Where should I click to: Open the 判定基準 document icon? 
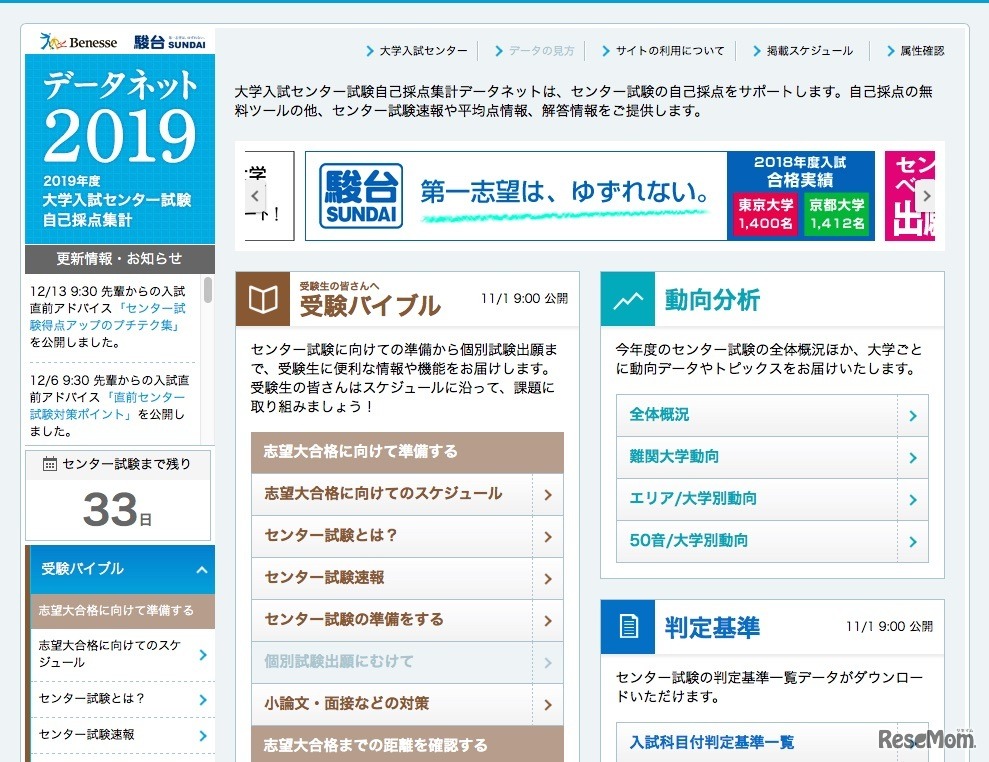(x=628, y=626)
